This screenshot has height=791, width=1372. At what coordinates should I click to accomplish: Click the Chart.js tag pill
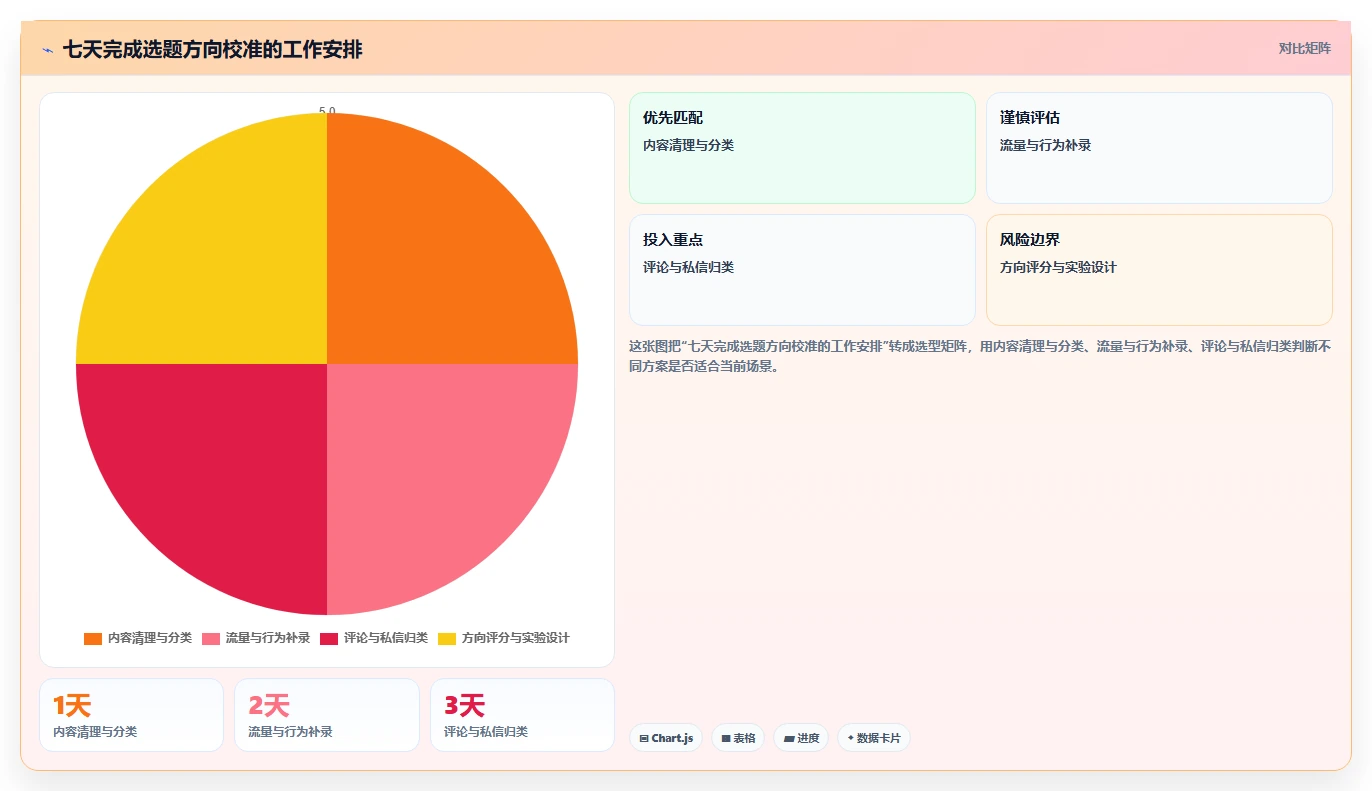click(666, 738)
